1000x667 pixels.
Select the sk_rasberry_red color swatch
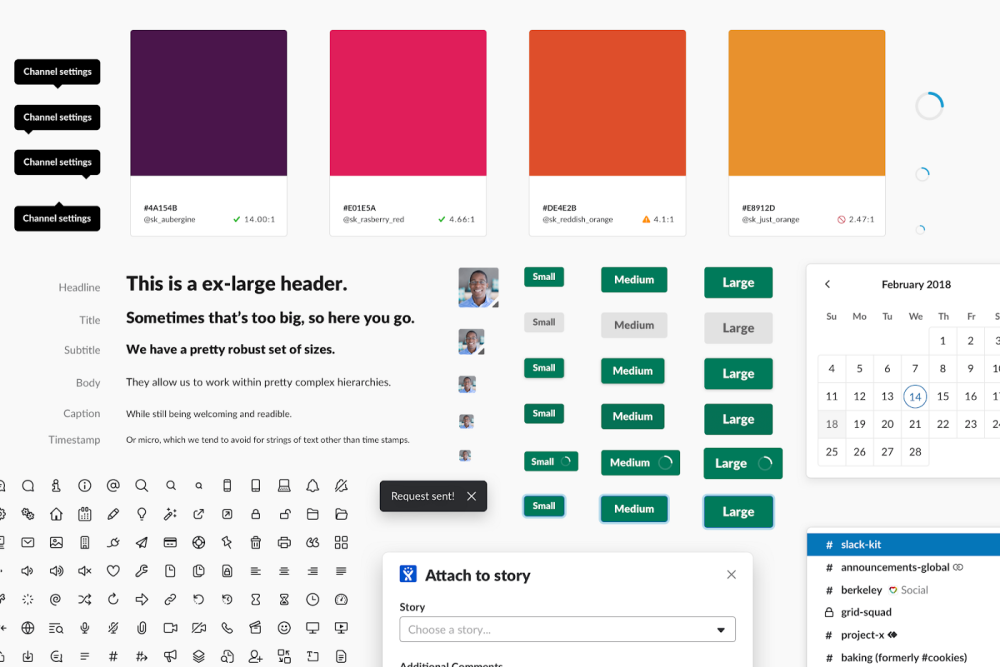408,102
